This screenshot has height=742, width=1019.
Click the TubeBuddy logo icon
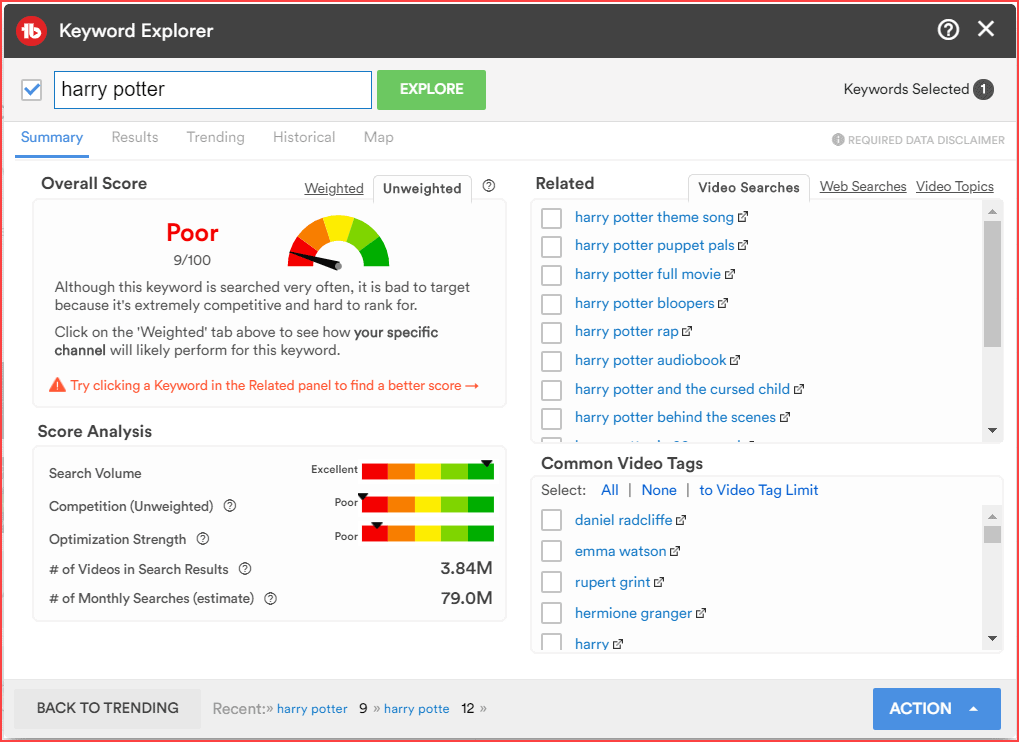point(31,30)
